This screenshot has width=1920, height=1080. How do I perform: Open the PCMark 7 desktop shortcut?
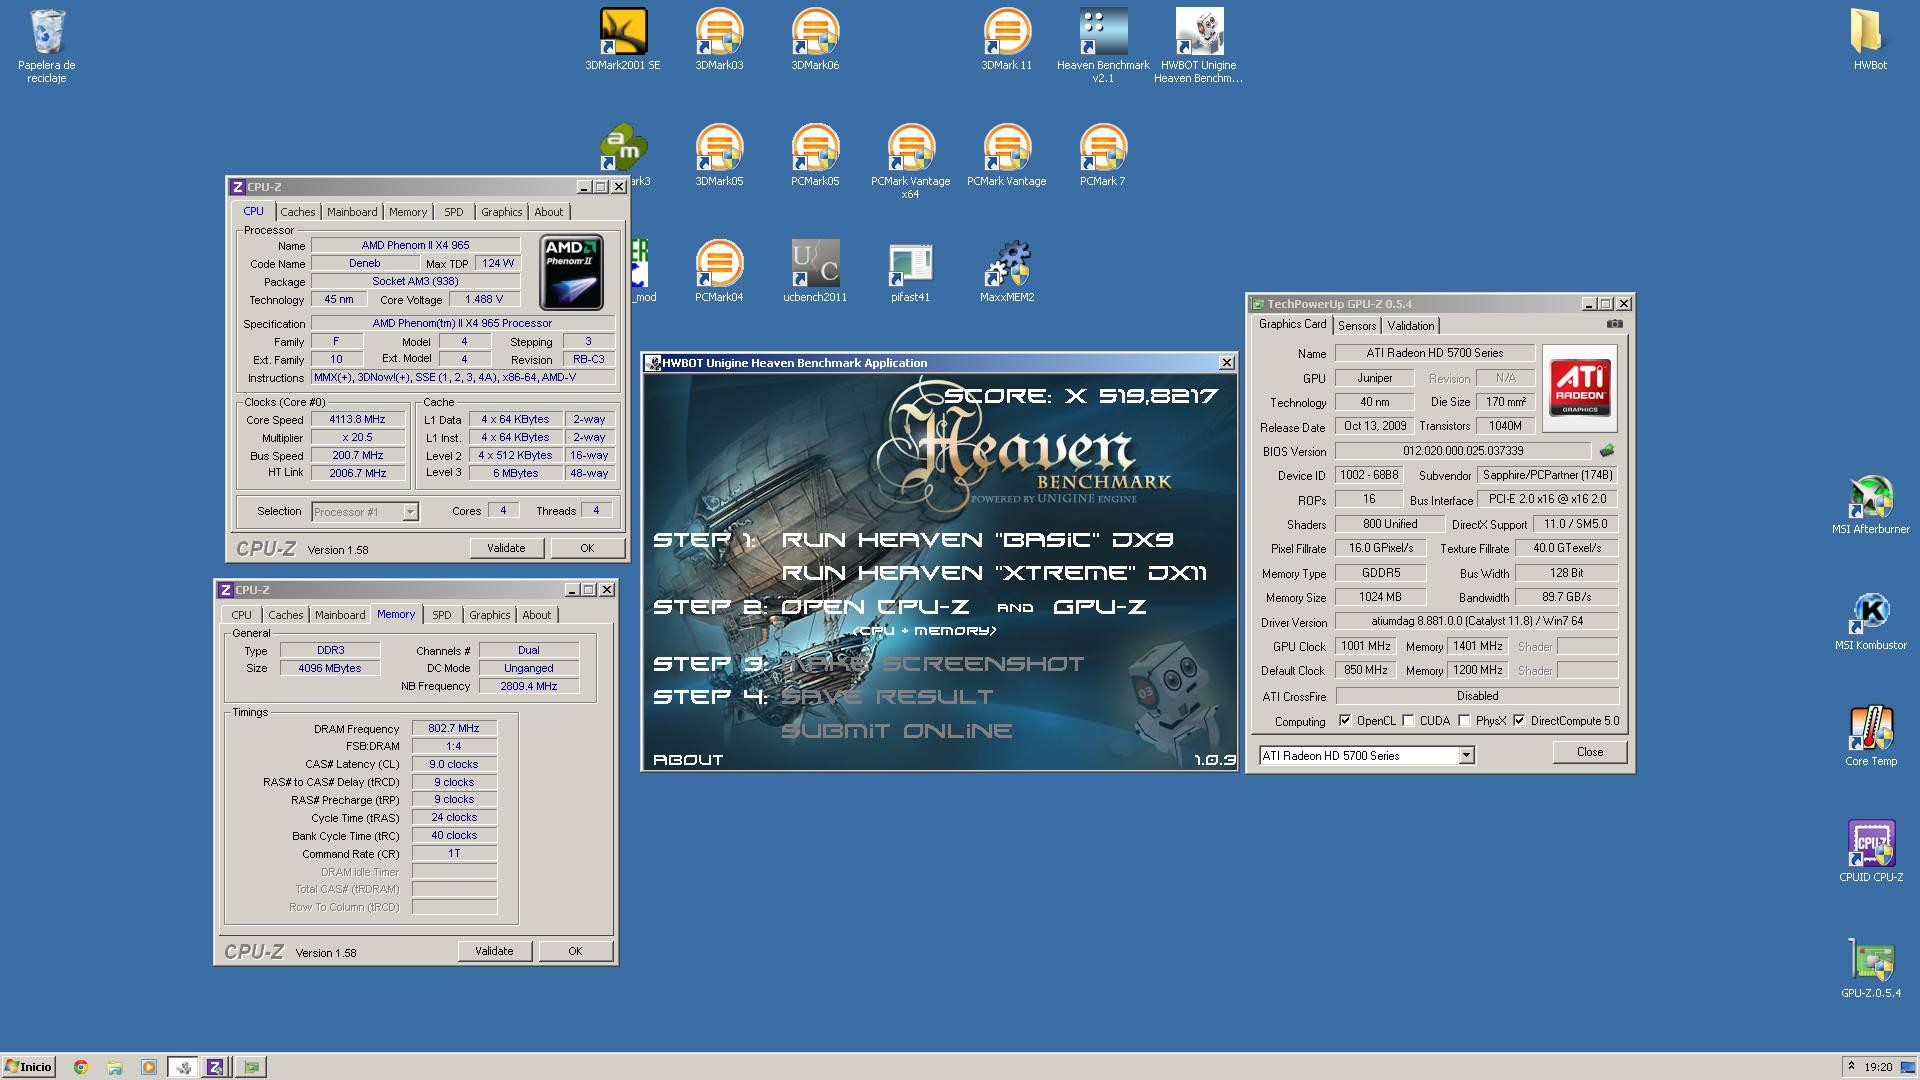click(x=1102, y=156)
